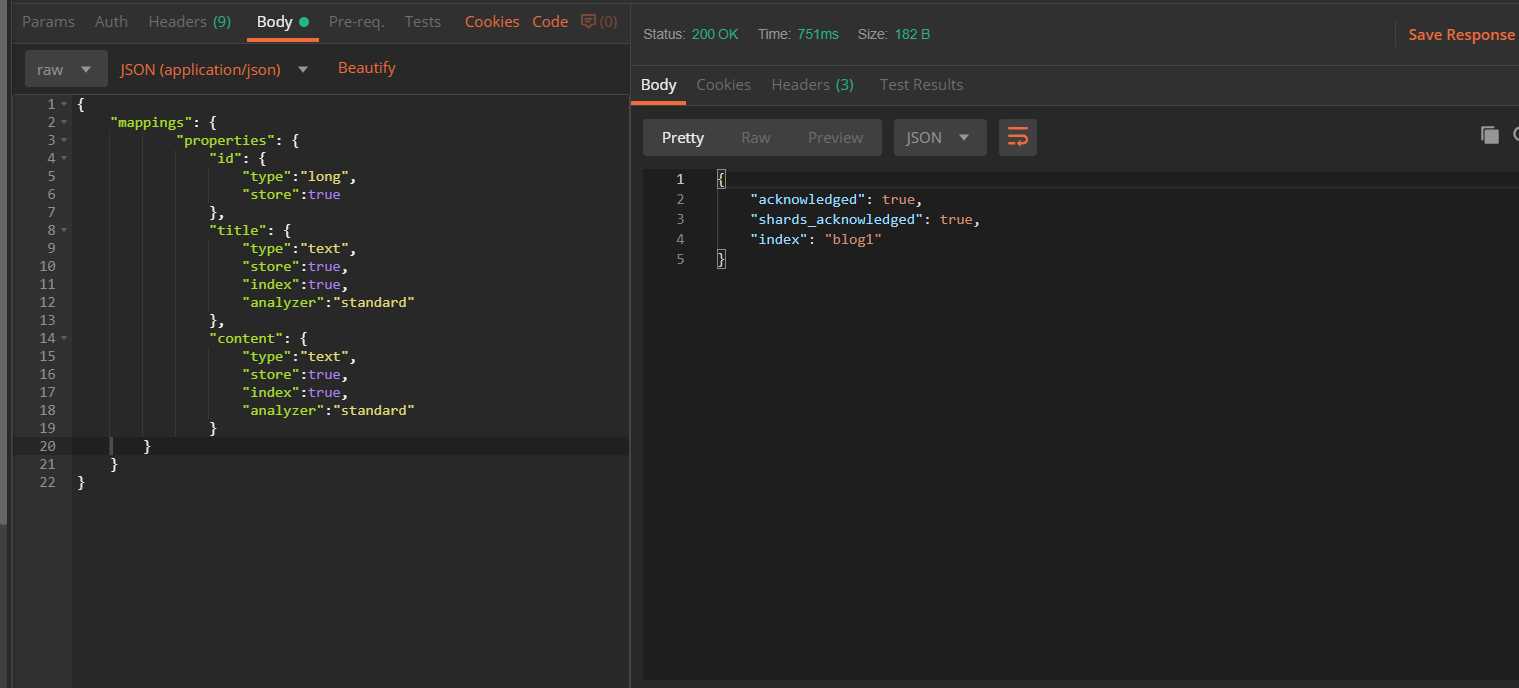The height and width of the screenshot is (688, 1519).
Task: Switch the response view to Preview
Action: pos(835,138)
